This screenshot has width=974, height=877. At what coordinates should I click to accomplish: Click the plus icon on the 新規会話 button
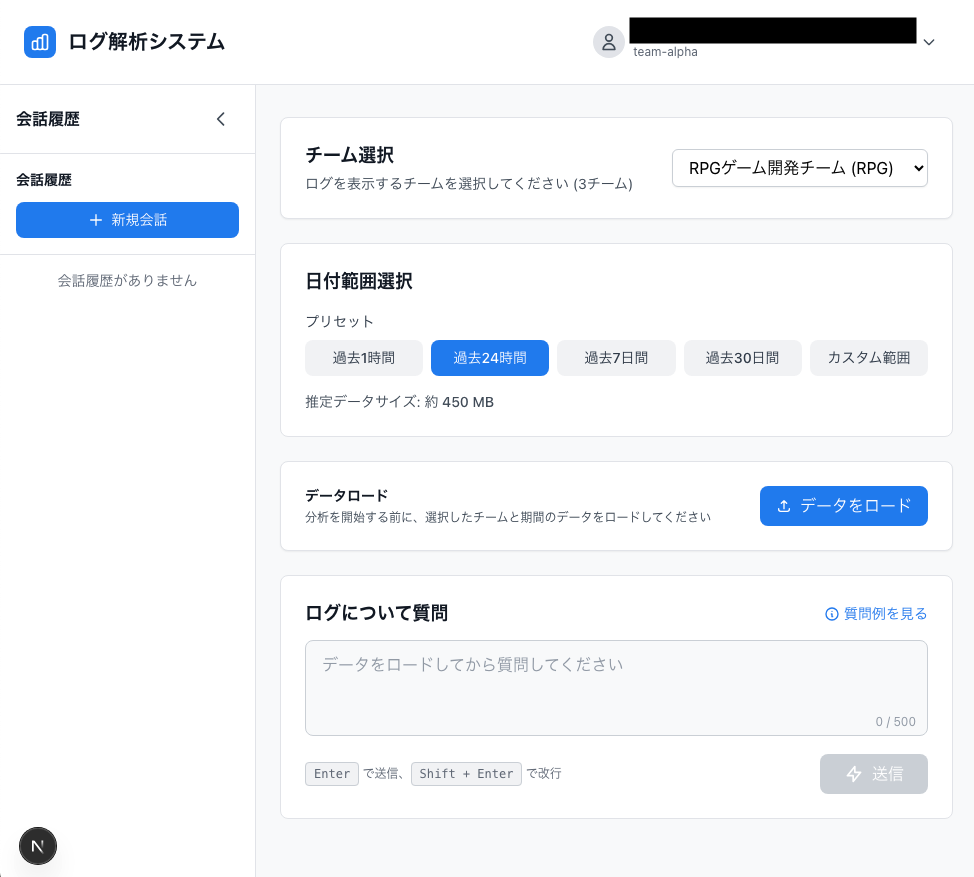95,220
